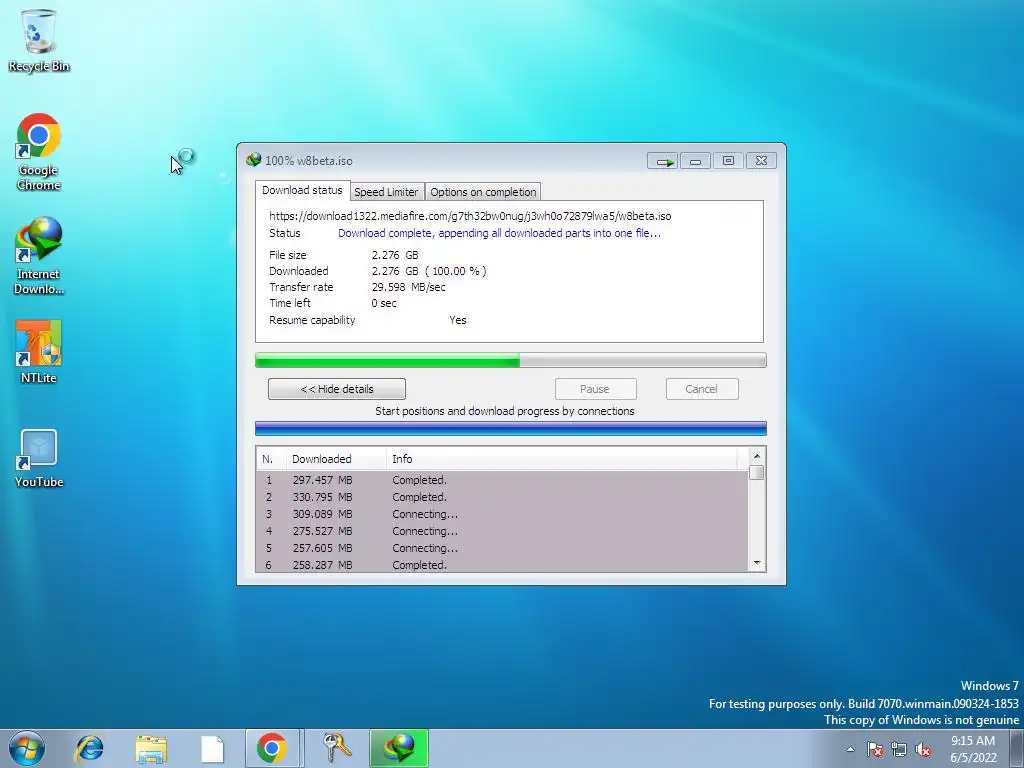Click the File size 2.276 GB value

(x=395, y=255)
